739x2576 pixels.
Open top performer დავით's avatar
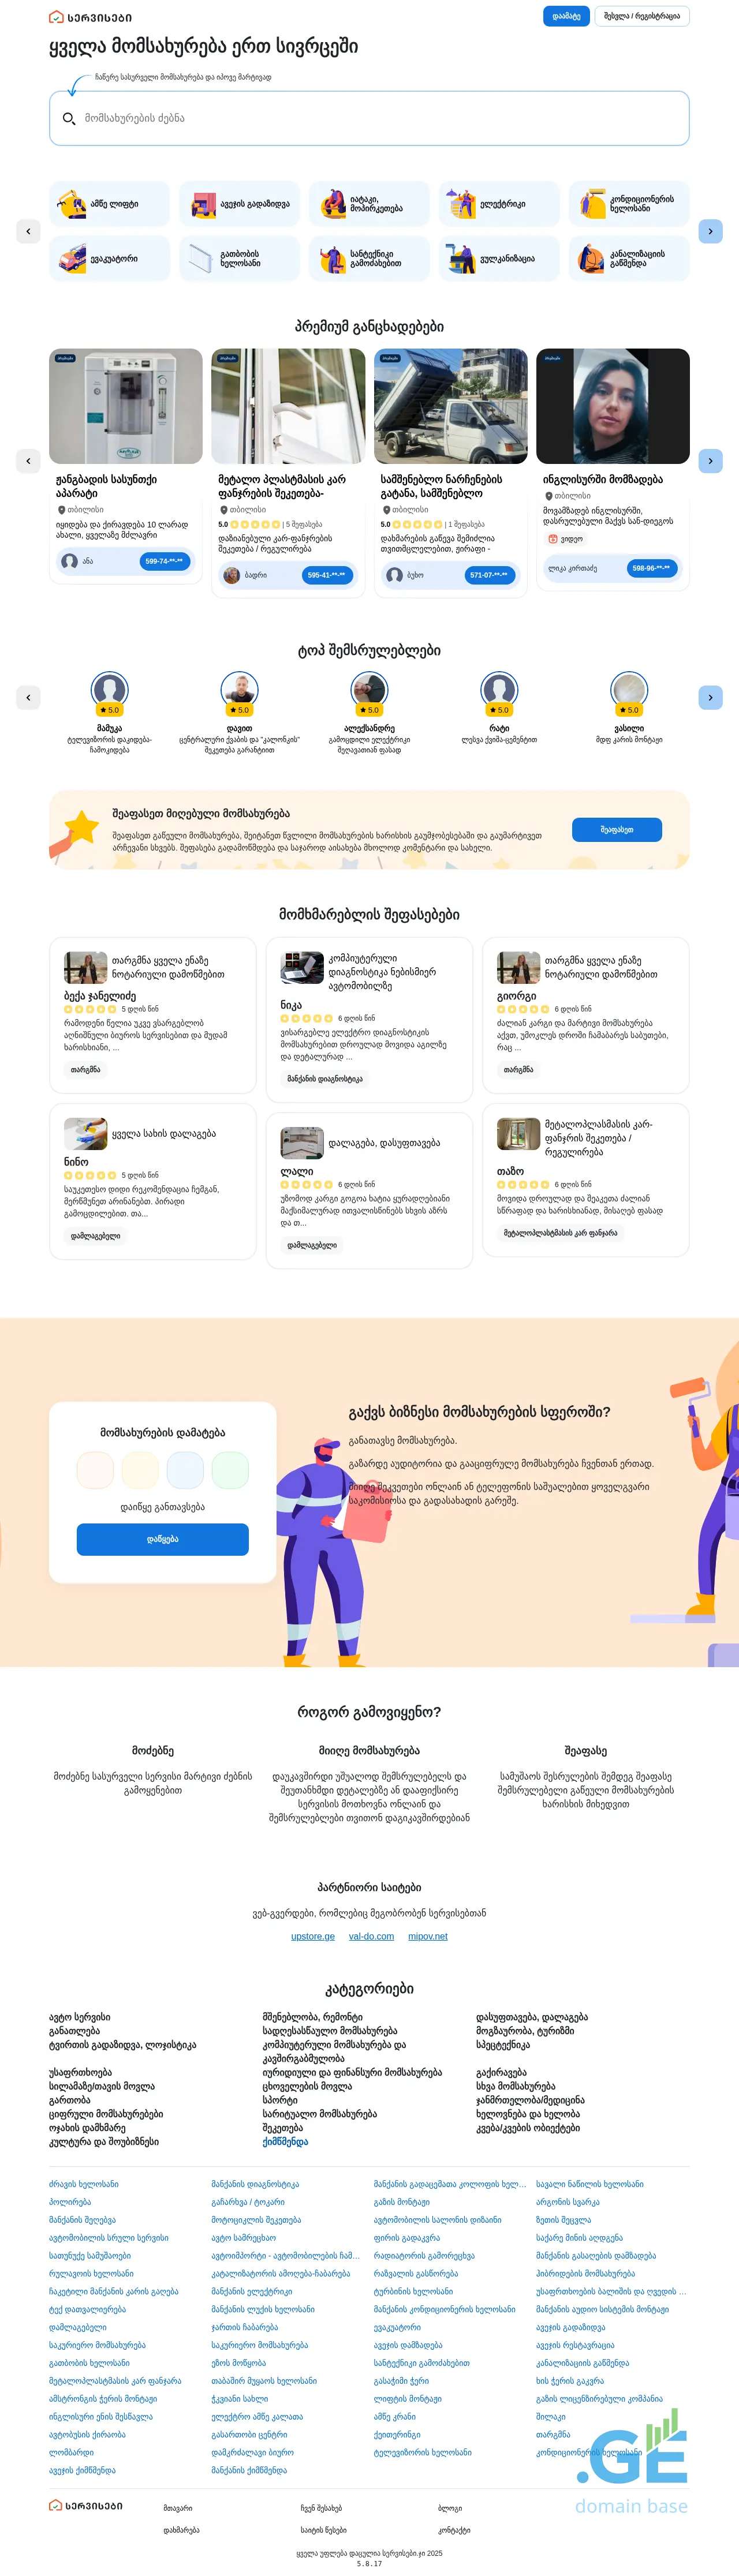pyautogui.click(x=239, y=690)
